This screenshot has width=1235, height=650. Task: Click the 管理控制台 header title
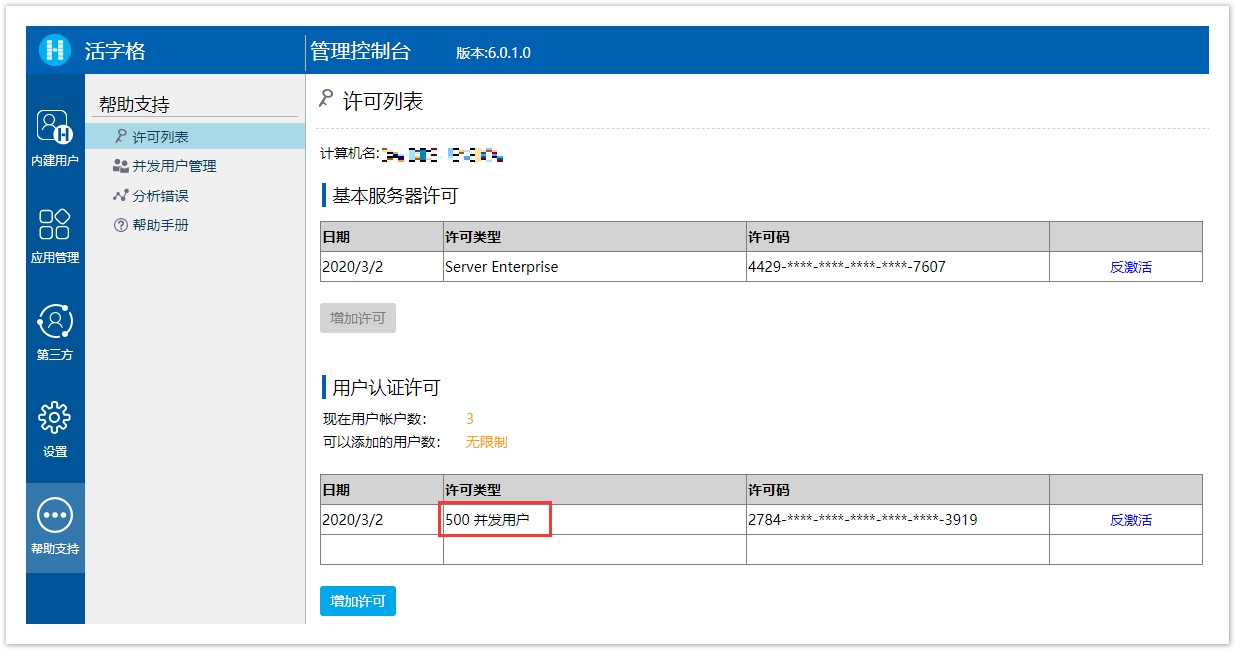360,51
